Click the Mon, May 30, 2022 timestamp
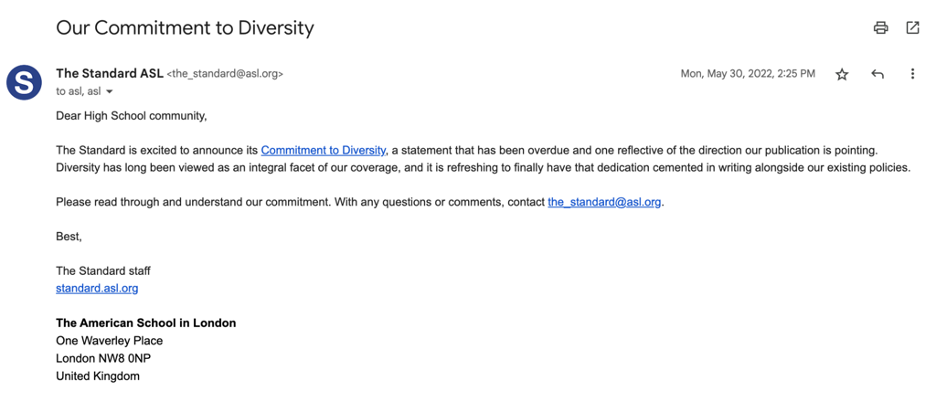This screenshot has height=402, width=936. pos(747,74)
